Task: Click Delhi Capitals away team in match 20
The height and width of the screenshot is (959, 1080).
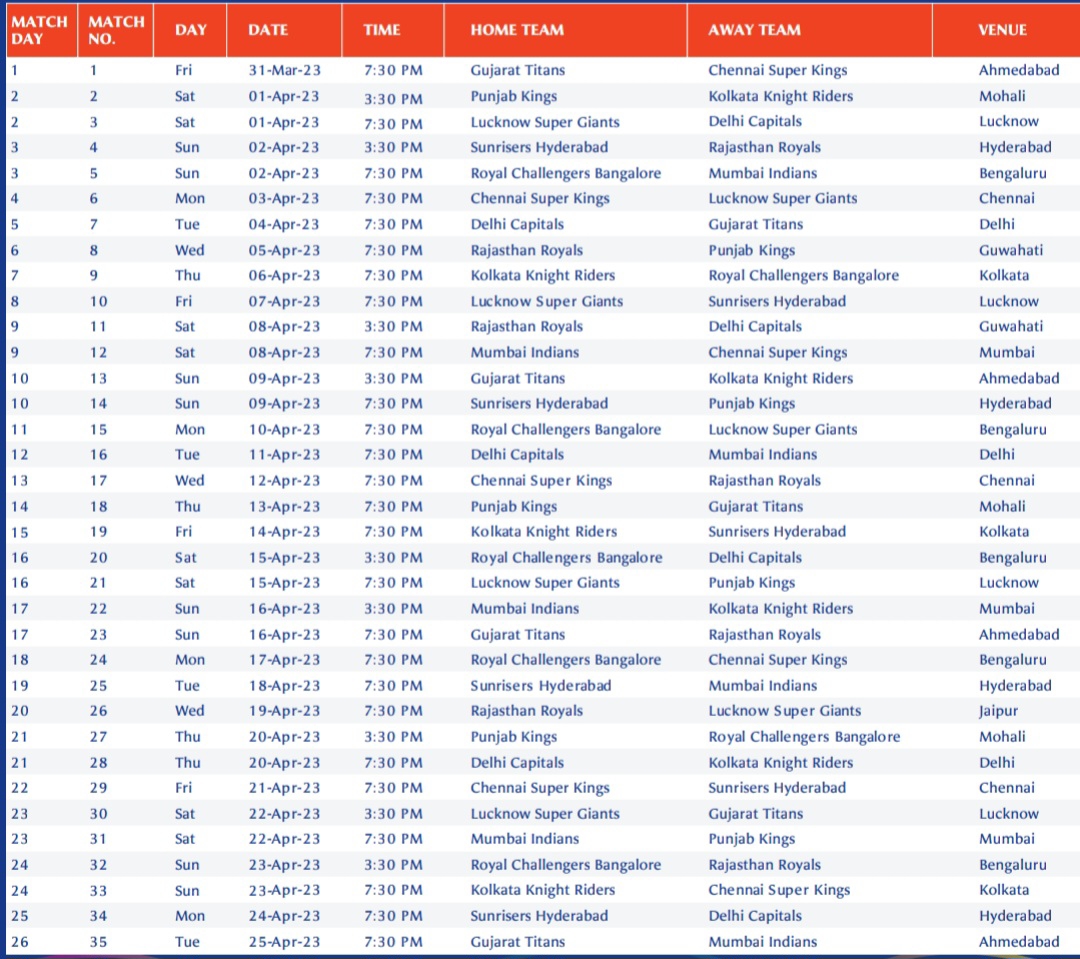Action: click(x=755, y=557)
